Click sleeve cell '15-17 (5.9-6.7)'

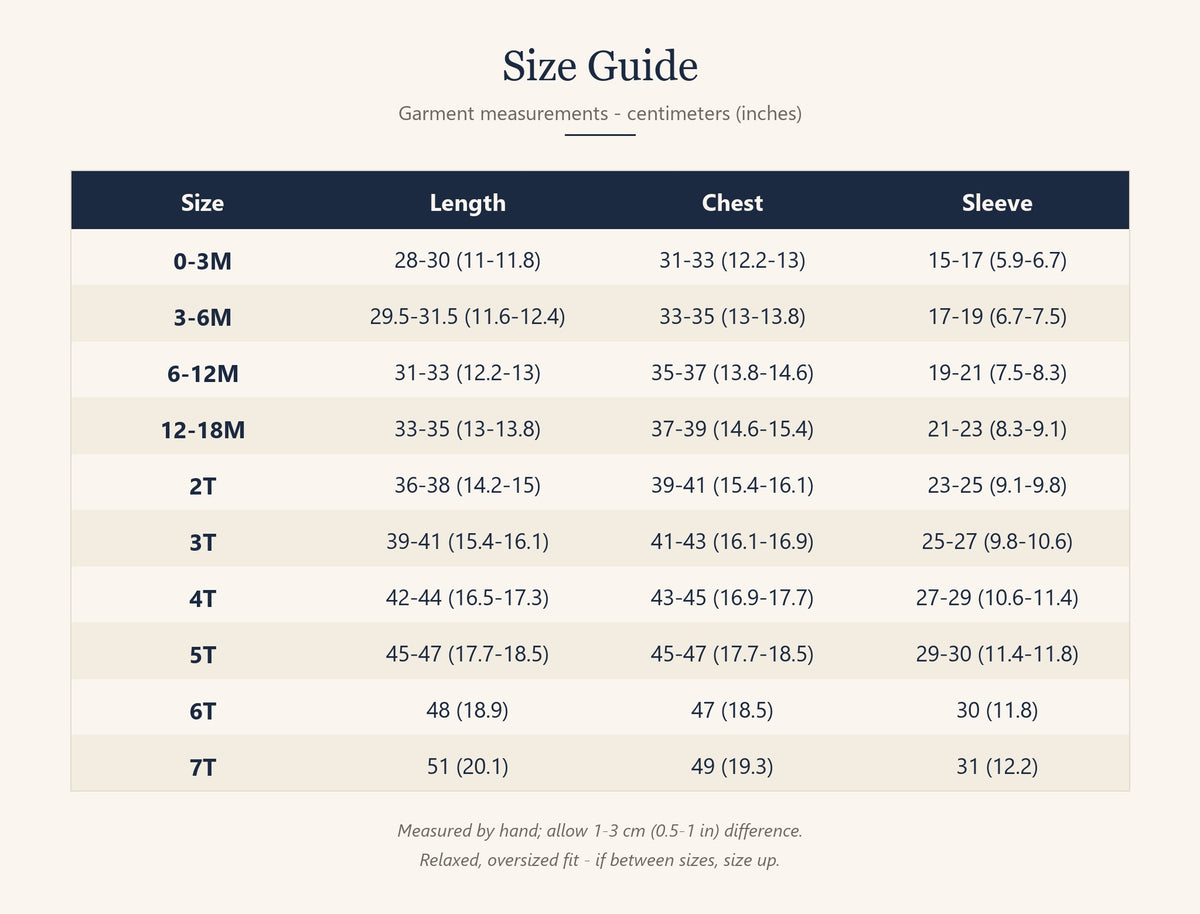[997, 261]
